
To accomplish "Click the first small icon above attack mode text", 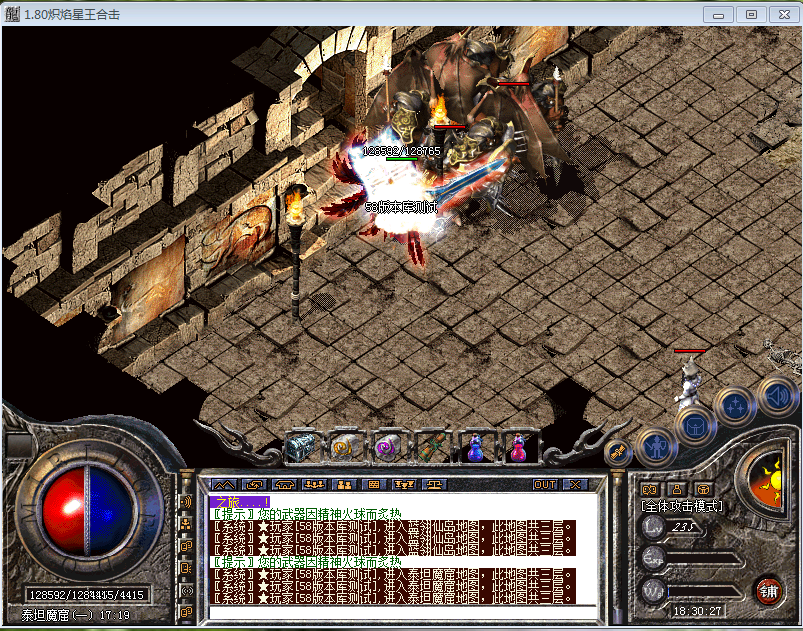I will coord(650,489).
